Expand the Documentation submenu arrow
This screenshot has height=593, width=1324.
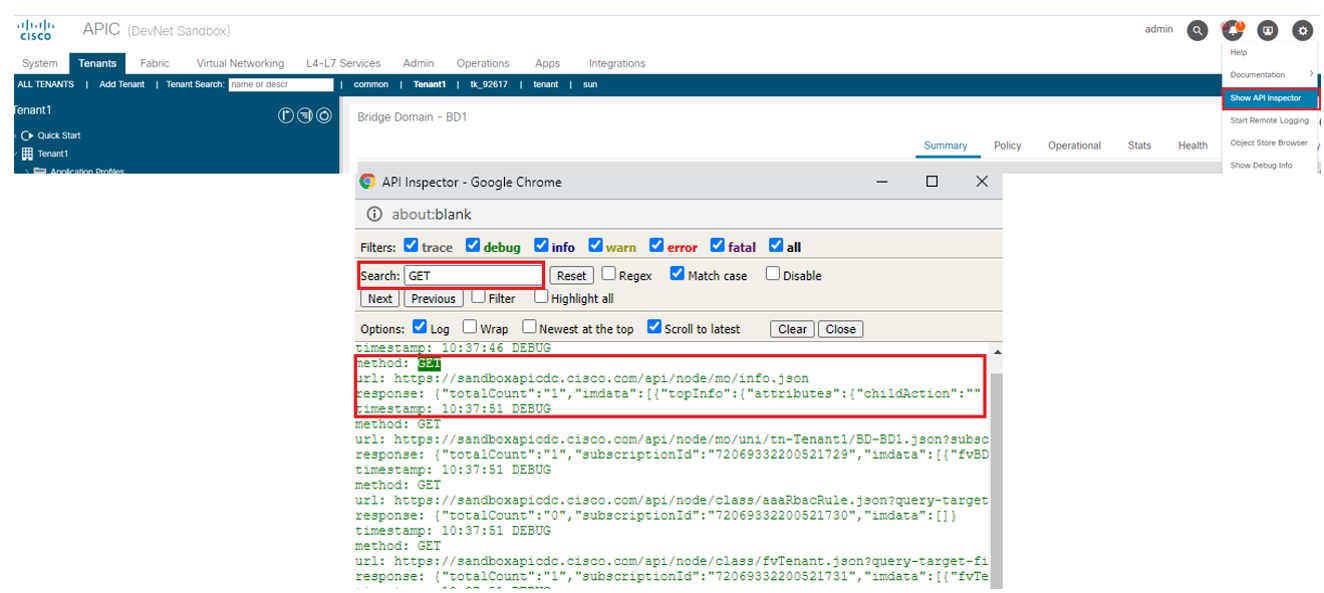point(1311,74)
